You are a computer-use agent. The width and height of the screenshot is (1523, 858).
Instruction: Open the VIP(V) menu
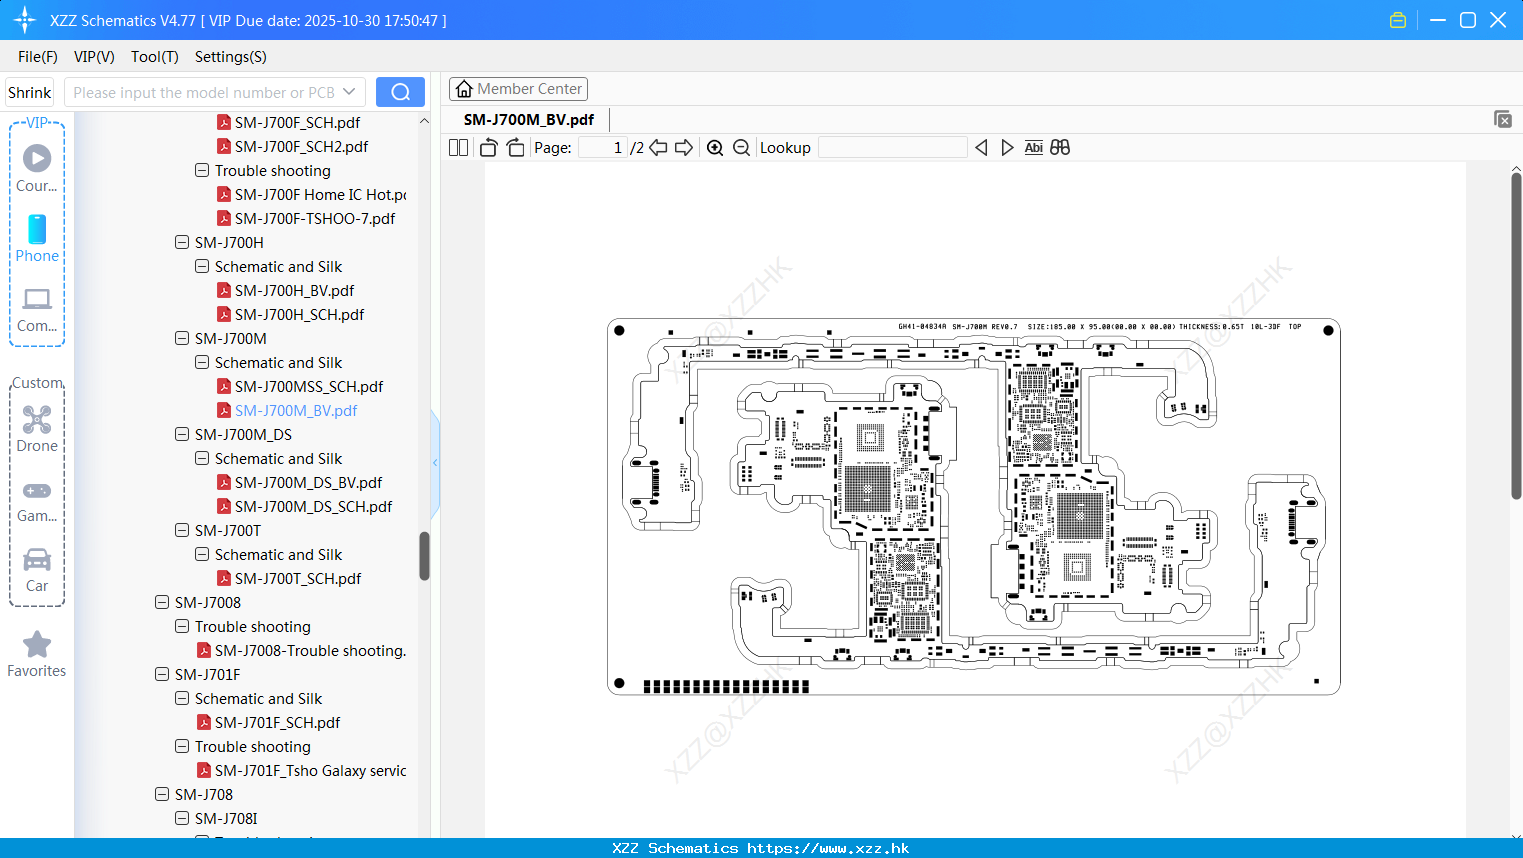point(94,57)
